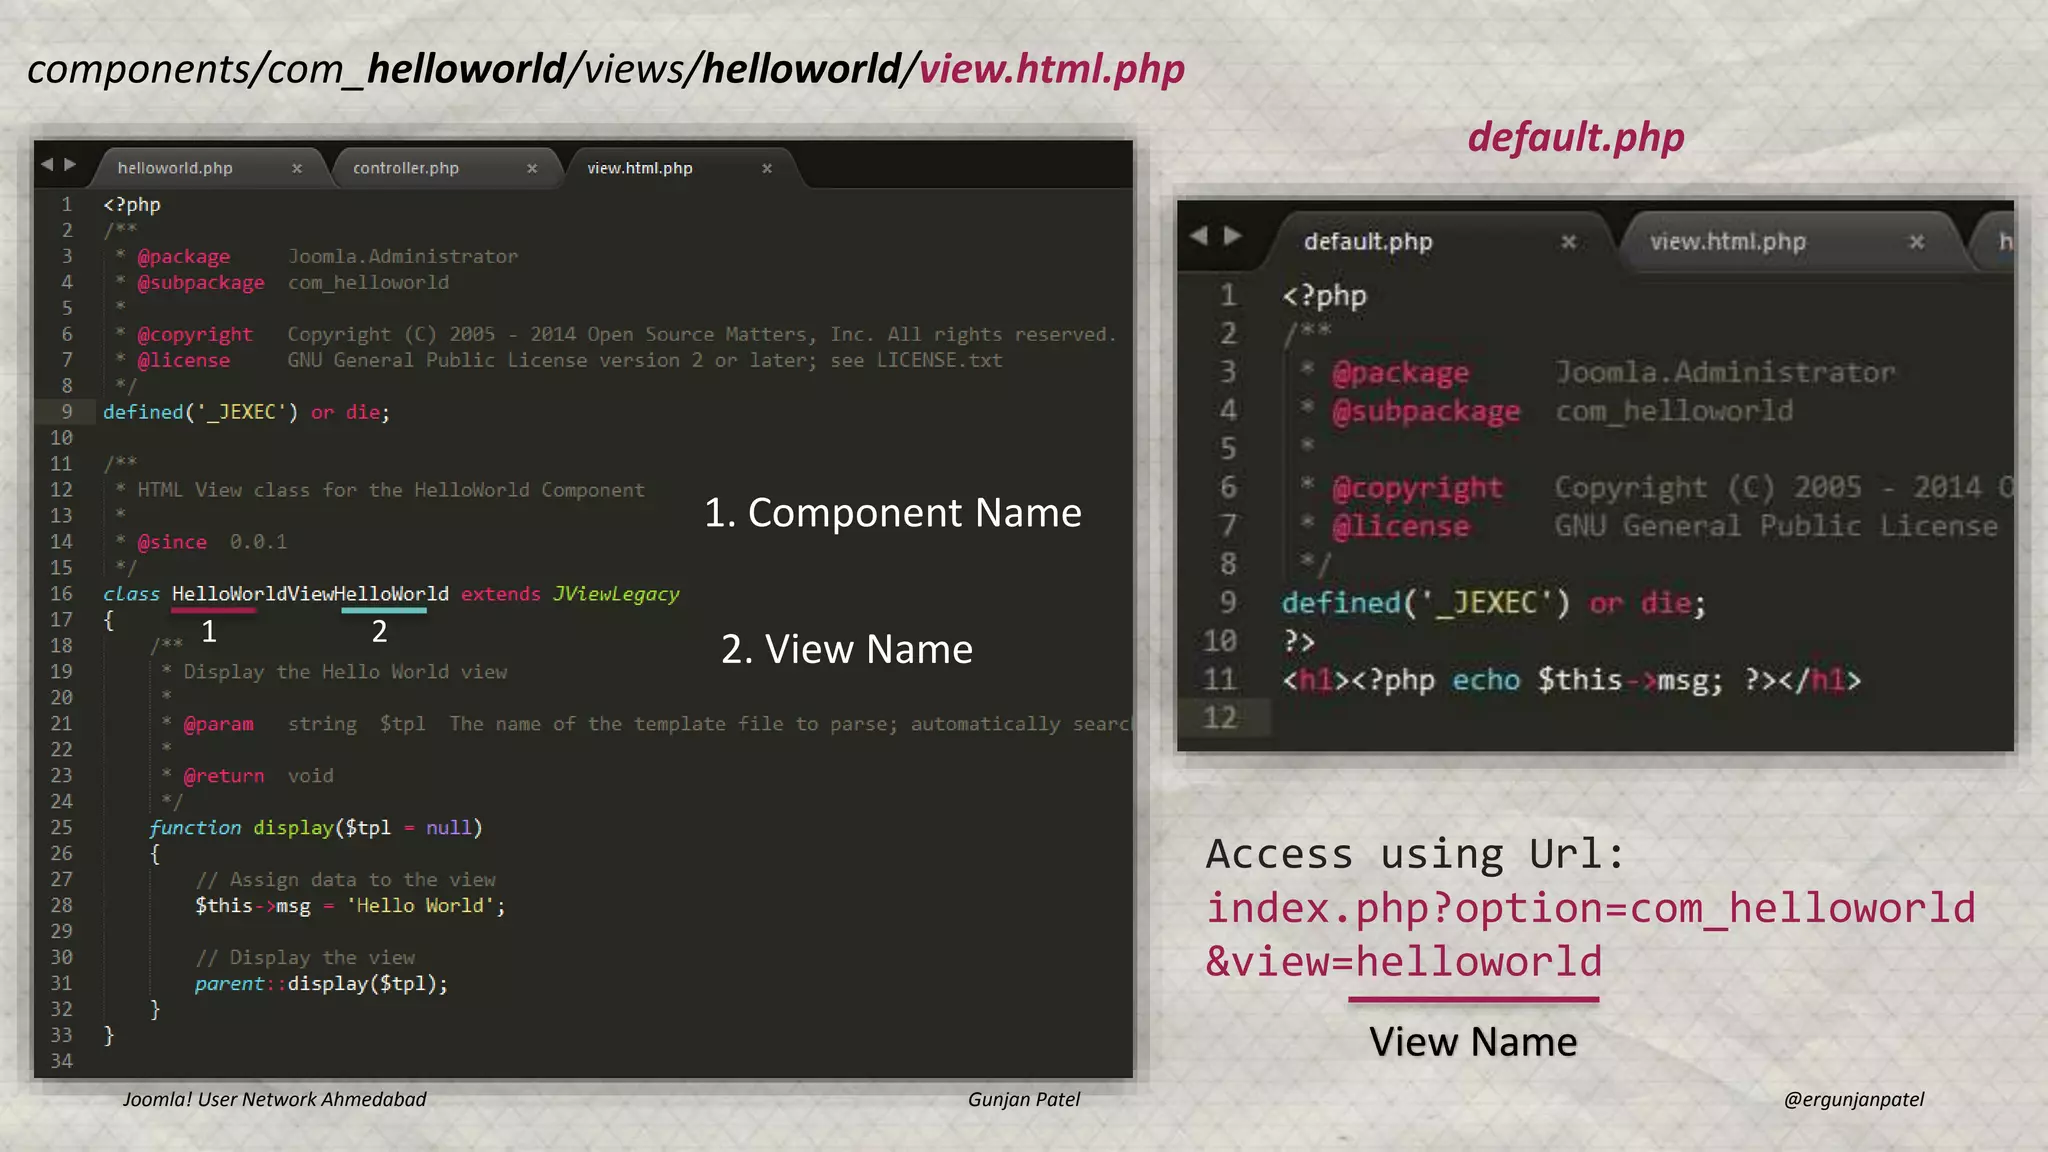Viewport: 2048px width, 1152px height.
Task: Click line number 16 in left editor gutter
Action: pos(62,593)
